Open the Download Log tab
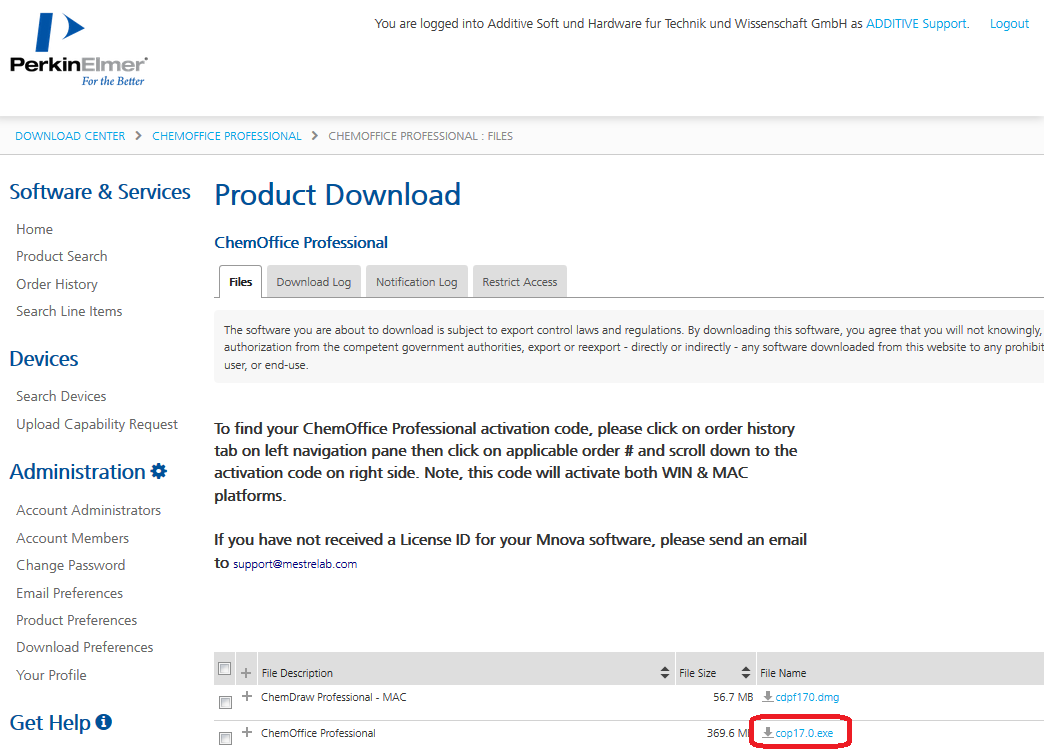This screenshot has height=750, width=1044. coord(314,282)
